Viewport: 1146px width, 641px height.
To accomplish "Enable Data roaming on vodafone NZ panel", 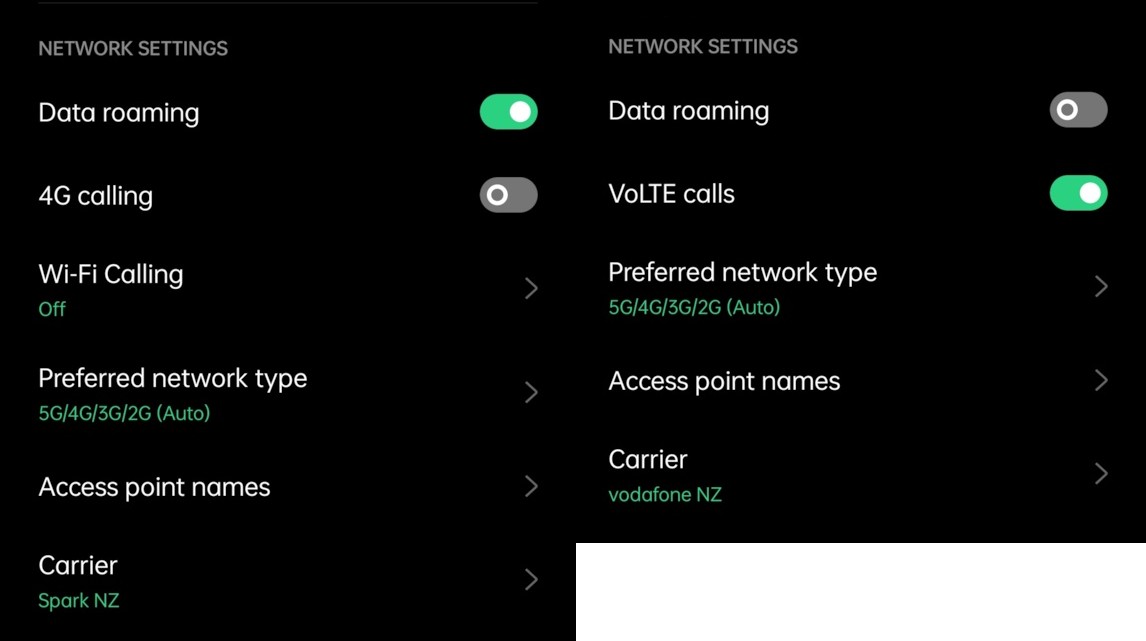I will pyautogui.click(x=1078, y=110).
